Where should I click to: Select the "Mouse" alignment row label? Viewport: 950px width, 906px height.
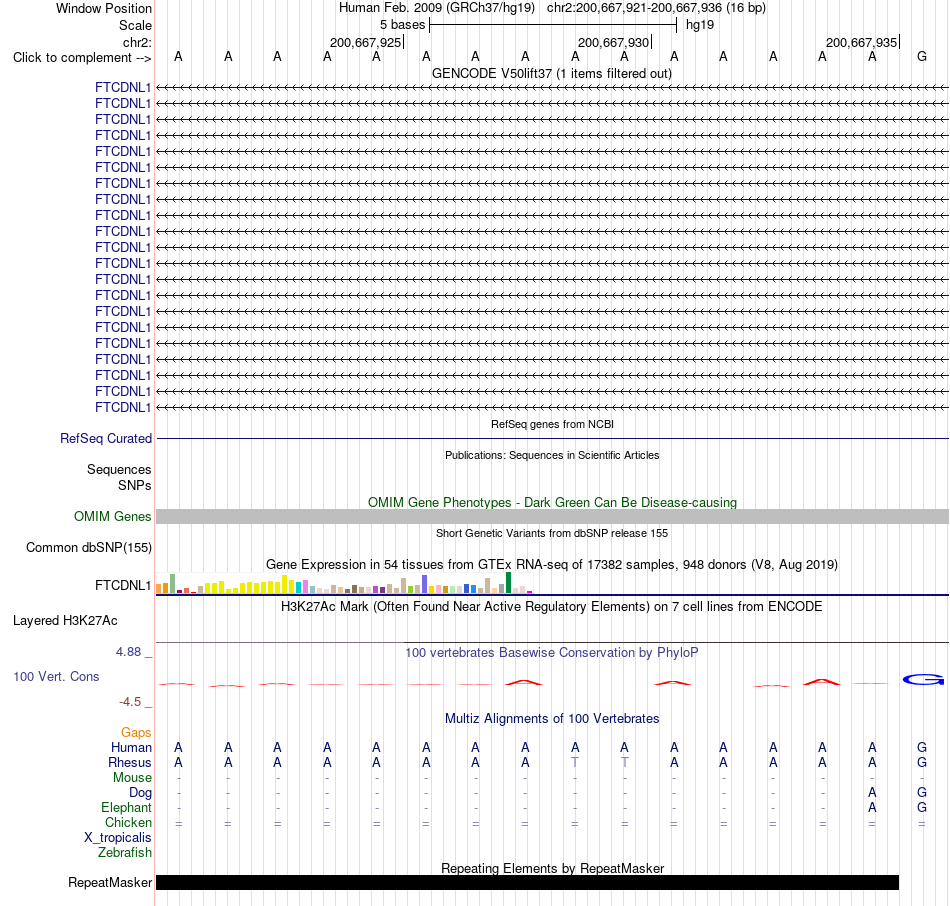132,778
